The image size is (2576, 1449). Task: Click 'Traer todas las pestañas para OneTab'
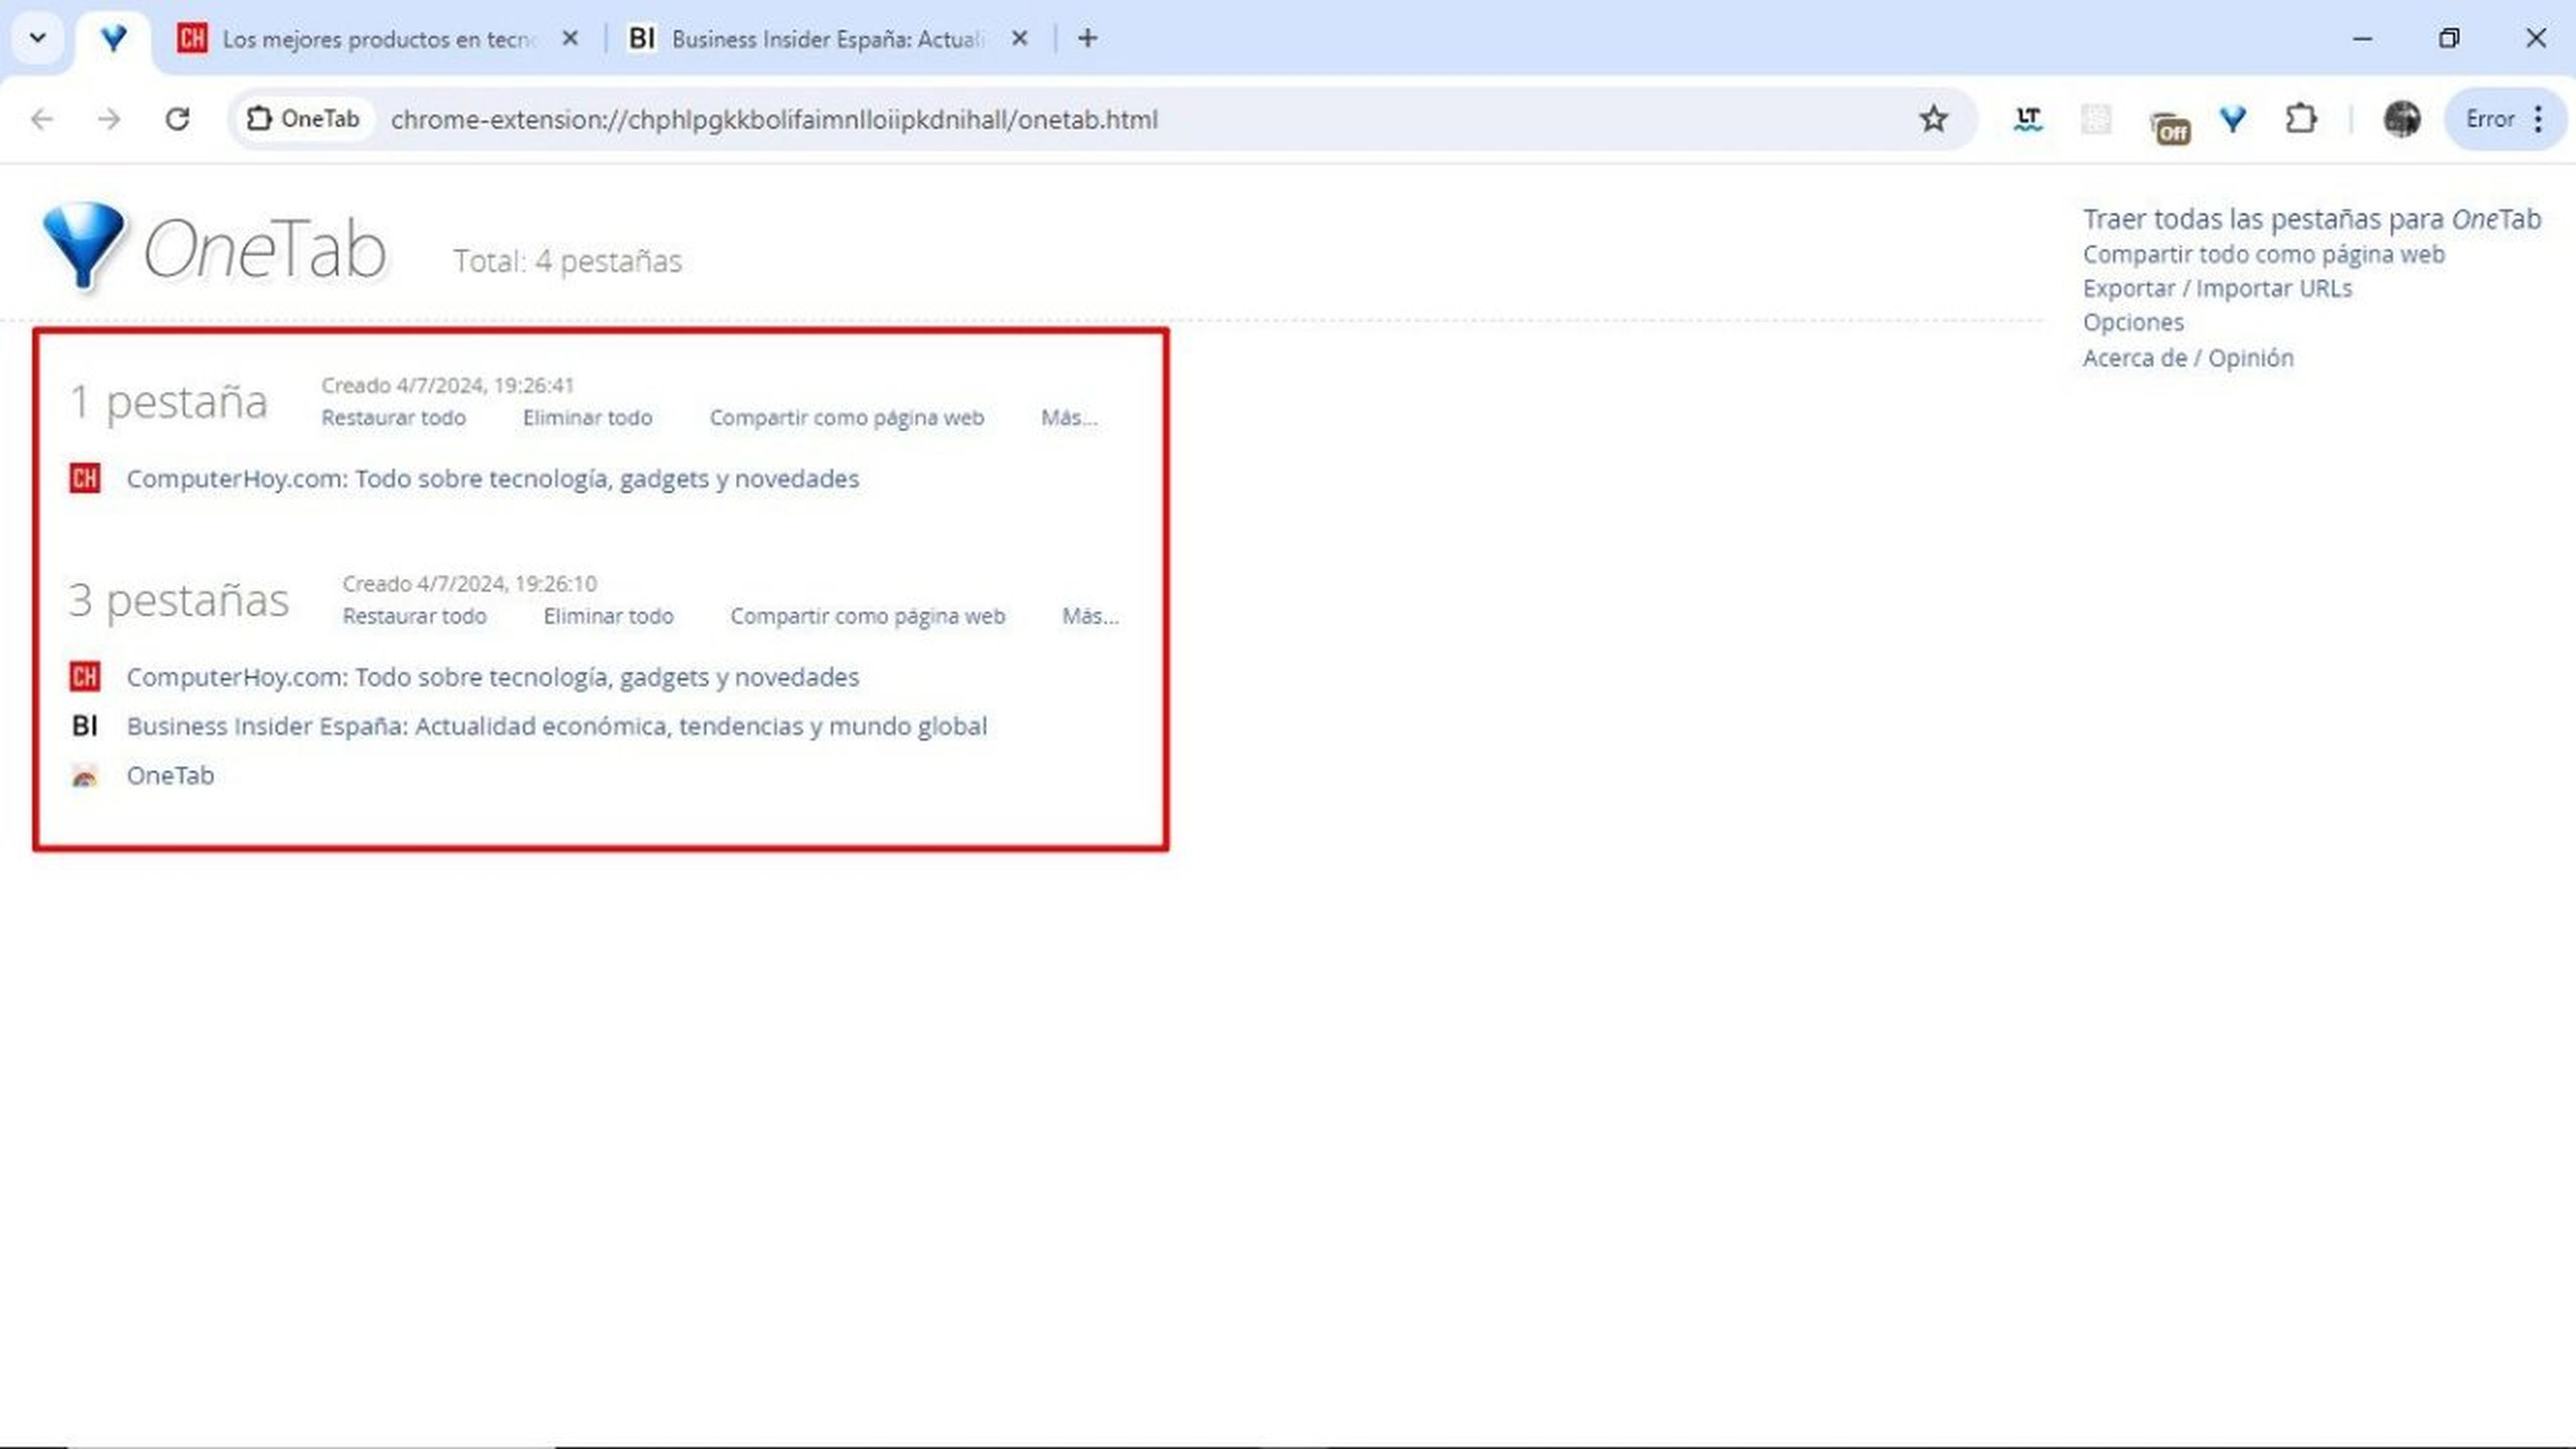(2311, 219)
